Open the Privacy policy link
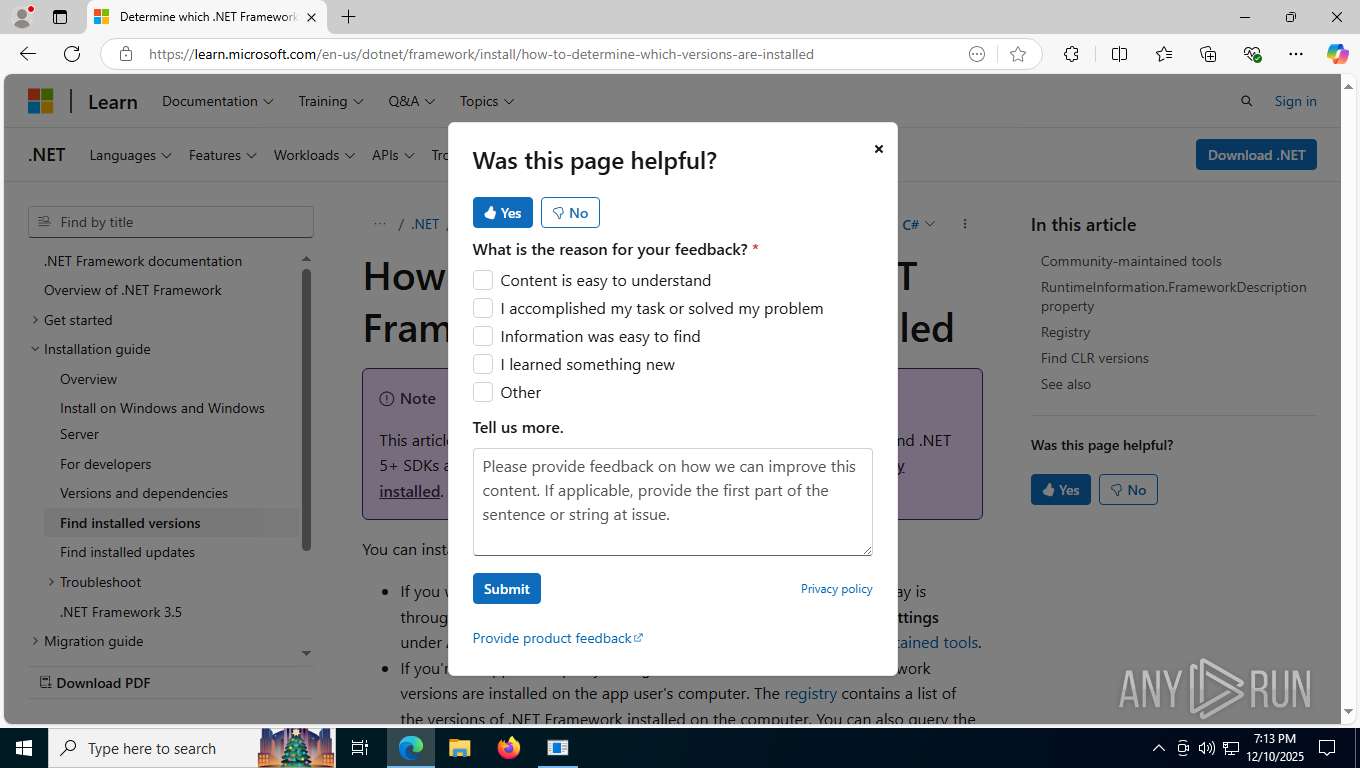 point(836,589)
